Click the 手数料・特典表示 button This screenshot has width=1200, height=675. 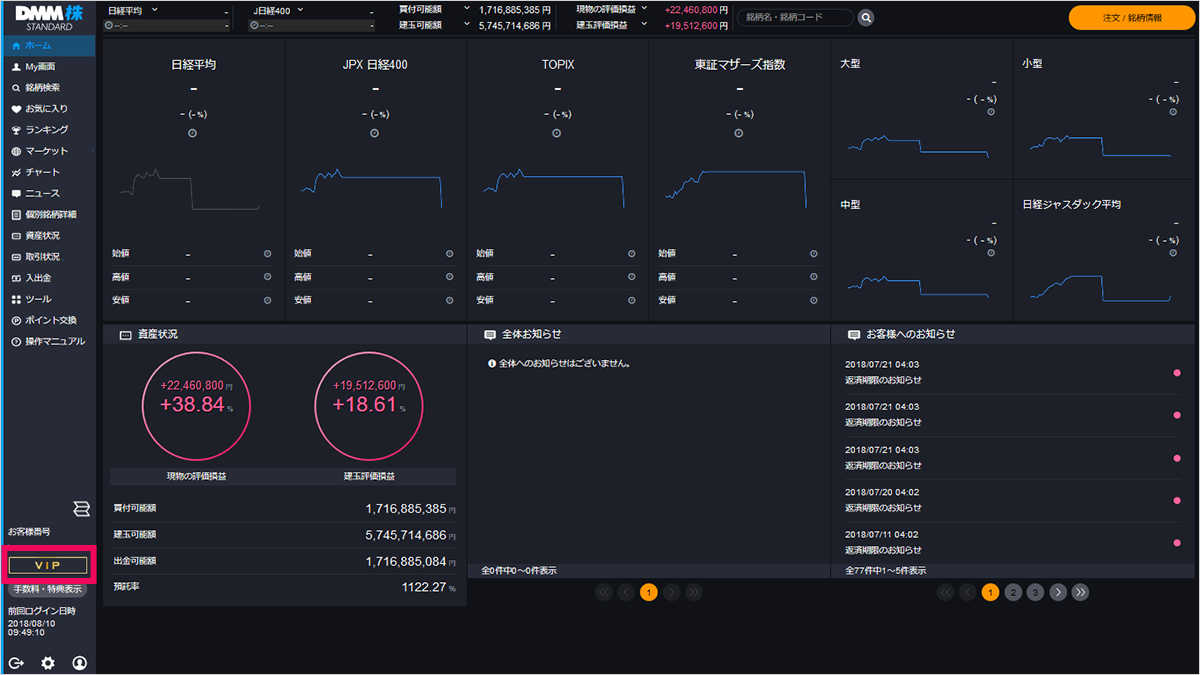pyautogui.click(x=47, y=589)
